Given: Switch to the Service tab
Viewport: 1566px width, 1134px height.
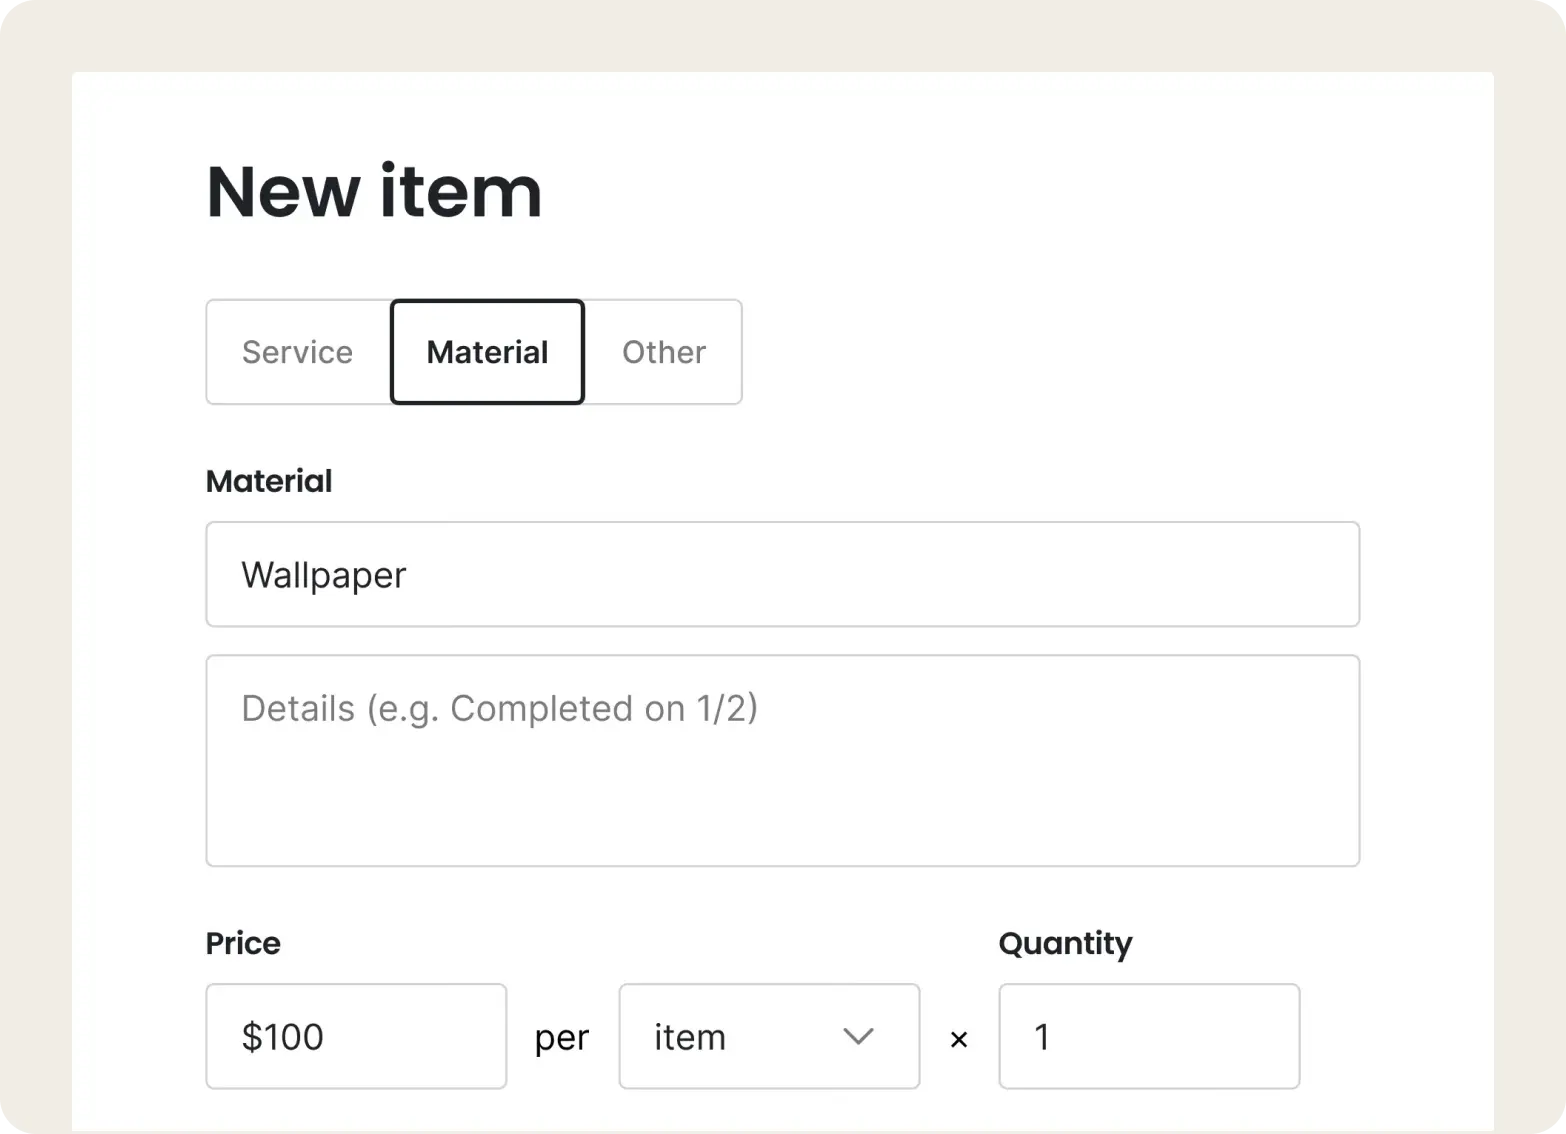Looking at the screenshot, I should (x=297, y=352).
